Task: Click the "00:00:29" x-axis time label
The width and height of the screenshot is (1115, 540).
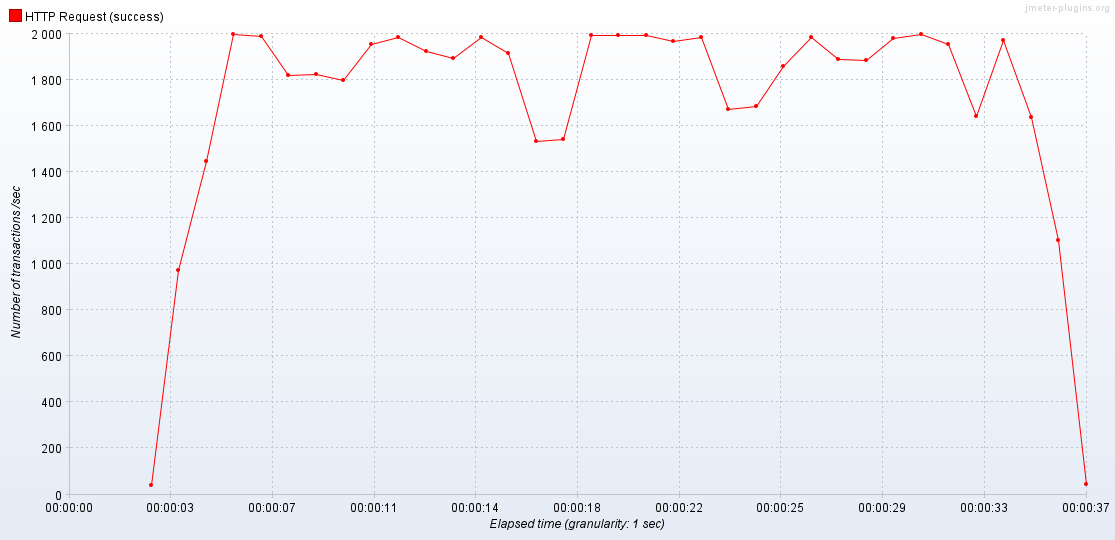Action: coord(882,508)
